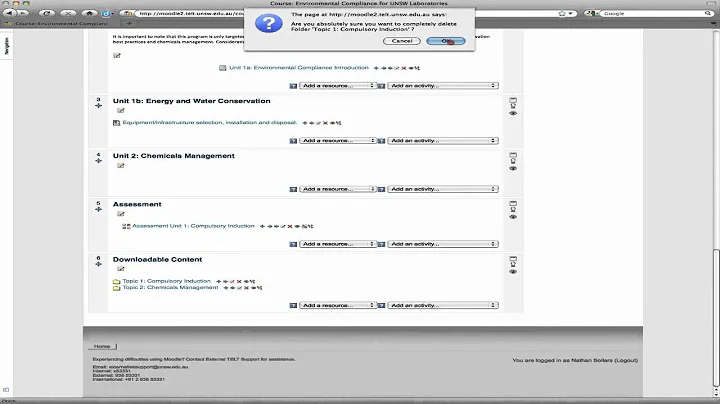Click the Unit 1b: Energy and Water Conservation heading

tap(191, 101)
